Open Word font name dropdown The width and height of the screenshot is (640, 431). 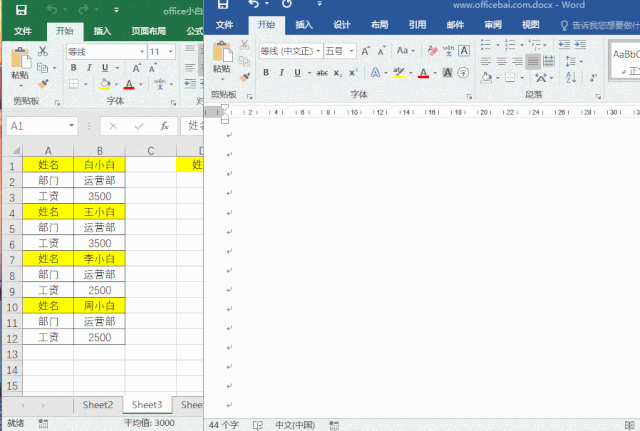[x=318, y=51]
